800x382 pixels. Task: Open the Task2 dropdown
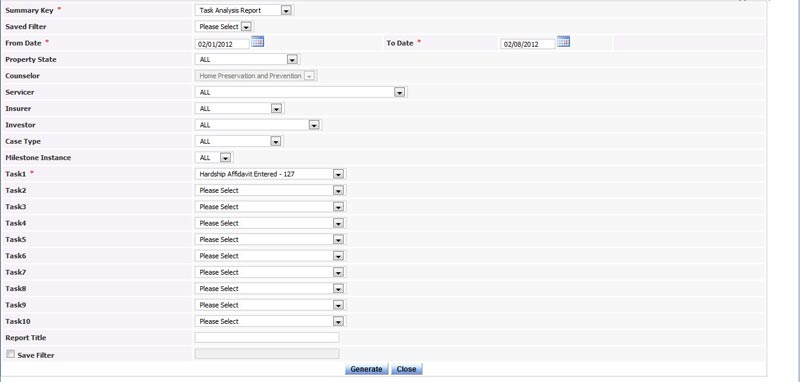click(270, 190)
